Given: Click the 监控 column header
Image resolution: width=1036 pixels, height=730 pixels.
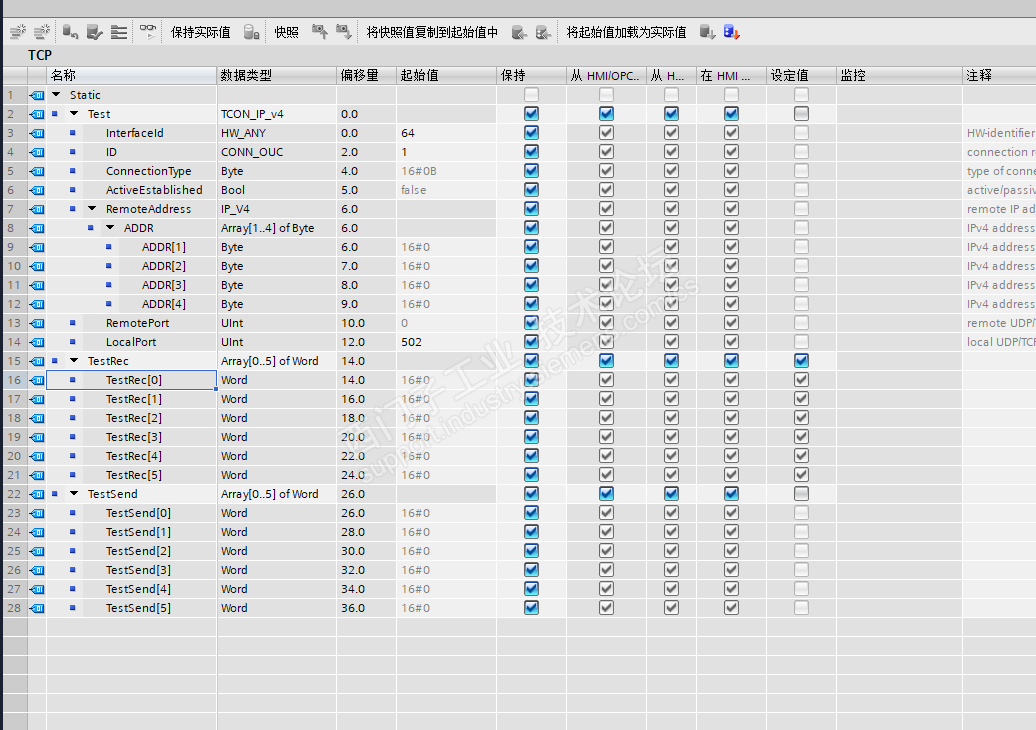Looking at the screenshot, I should click(x=899, y=75).
